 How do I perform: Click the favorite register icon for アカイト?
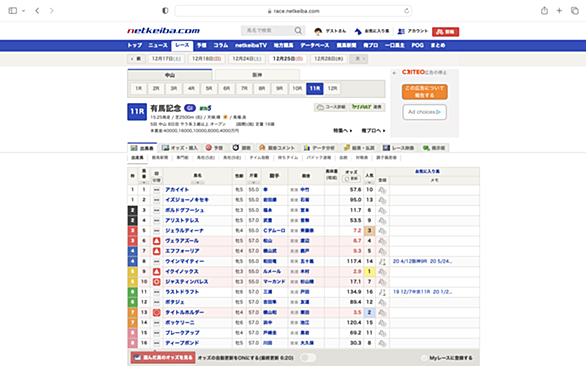point(382,190)
